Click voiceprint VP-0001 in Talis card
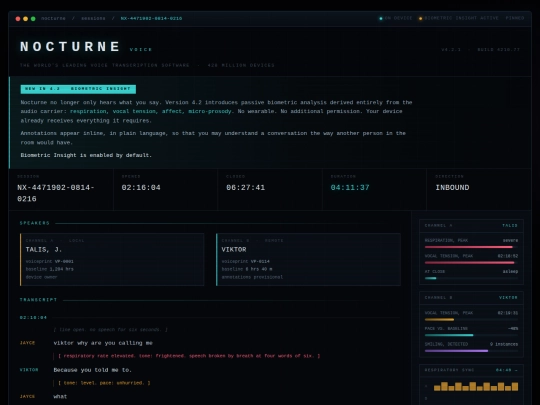The image size is (540, 405). coord(50,261)
